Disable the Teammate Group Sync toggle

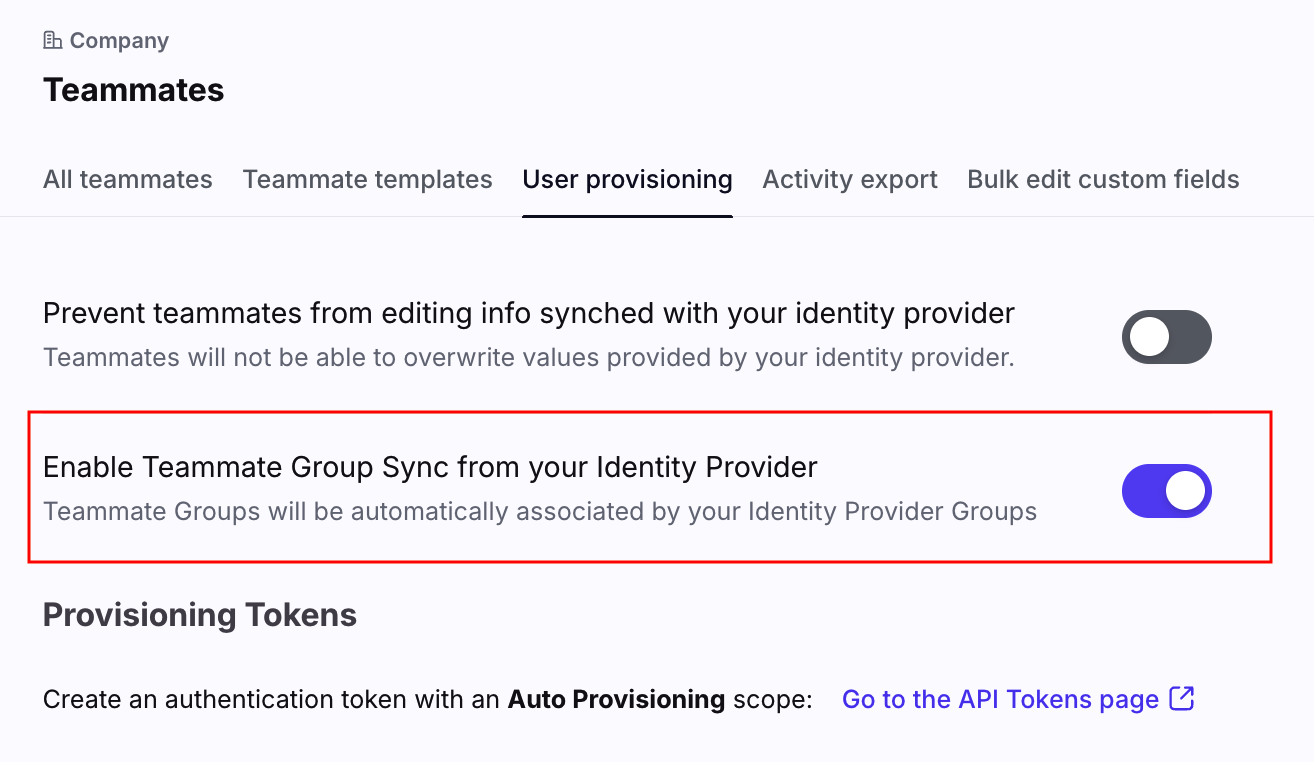1166,491
